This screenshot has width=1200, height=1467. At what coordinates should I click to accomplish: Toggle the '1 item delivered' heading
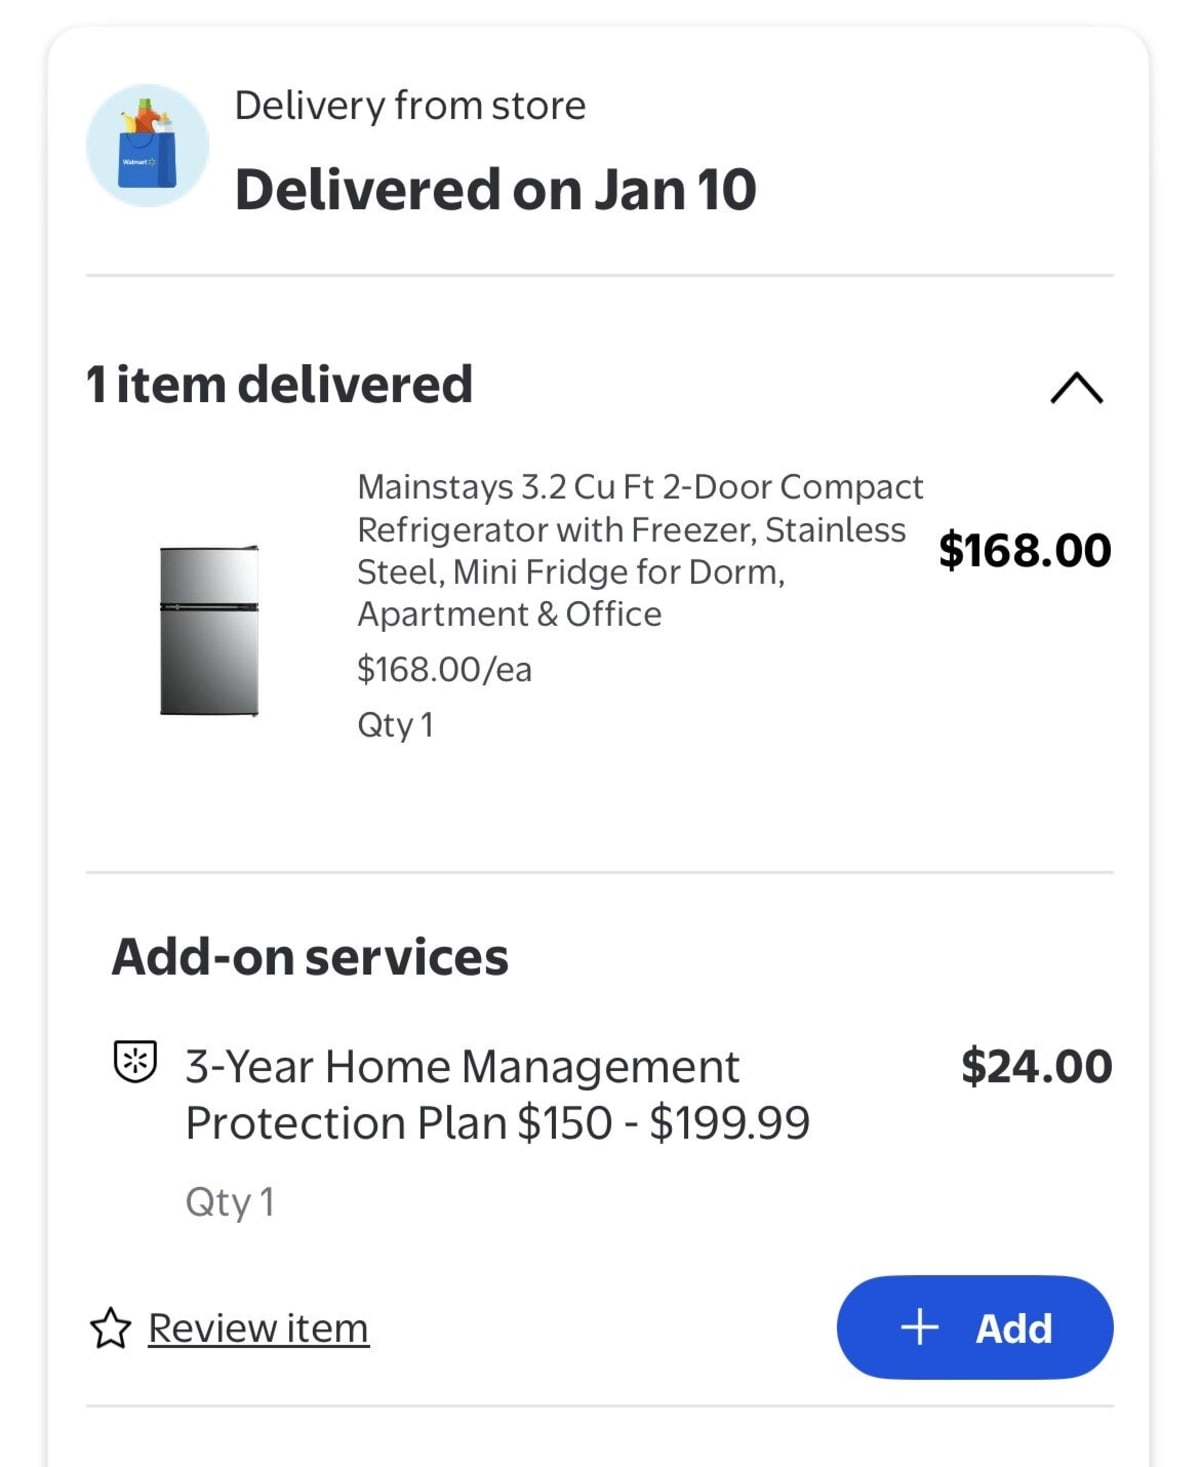click(x=279, y=384)
